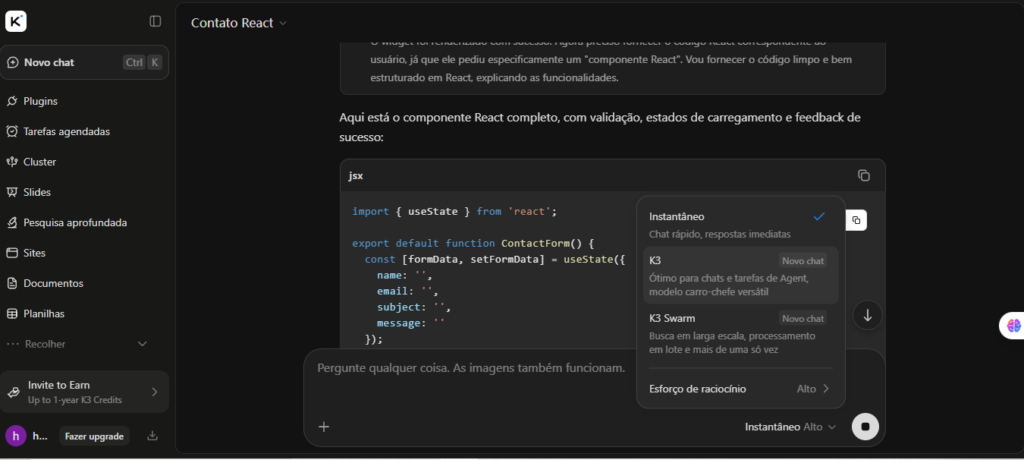Open the Instantâneo Alto model selector
The image size is (1024, 460).
[x=790, y=427]
